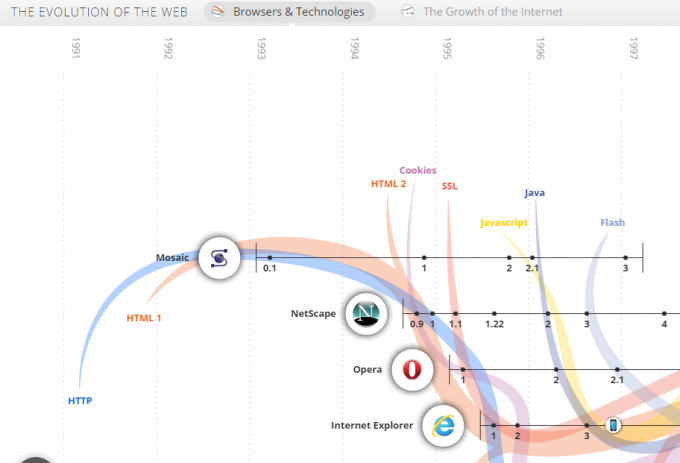The image size is (680, 463).
Task: Click Mosaic version 3 marker
Action: tap(625, 258)
